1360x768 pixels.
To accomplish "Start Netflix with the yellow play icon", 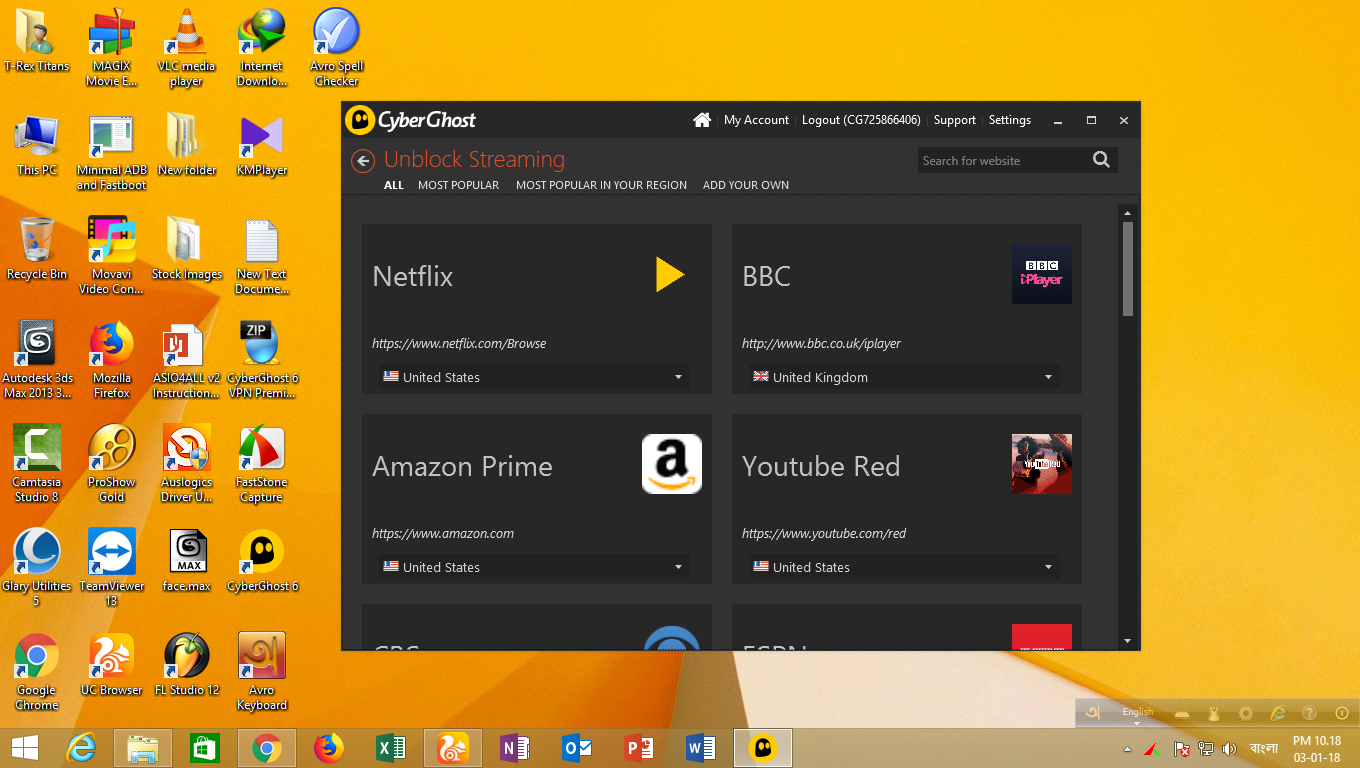I will (x=671, y=275).
